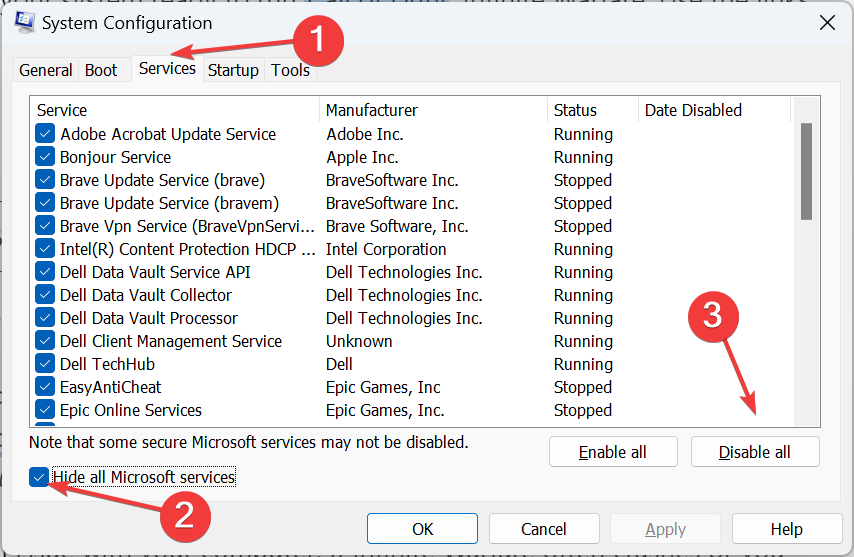
Task: Click the Dell manufacturer cell for TechHub
Action: pos(339,364)
